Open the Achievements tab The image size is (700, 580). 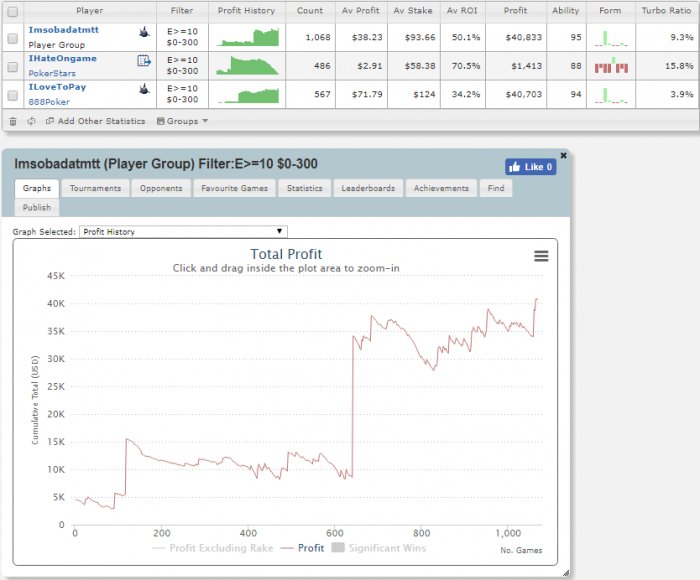(x=441, y=188)
